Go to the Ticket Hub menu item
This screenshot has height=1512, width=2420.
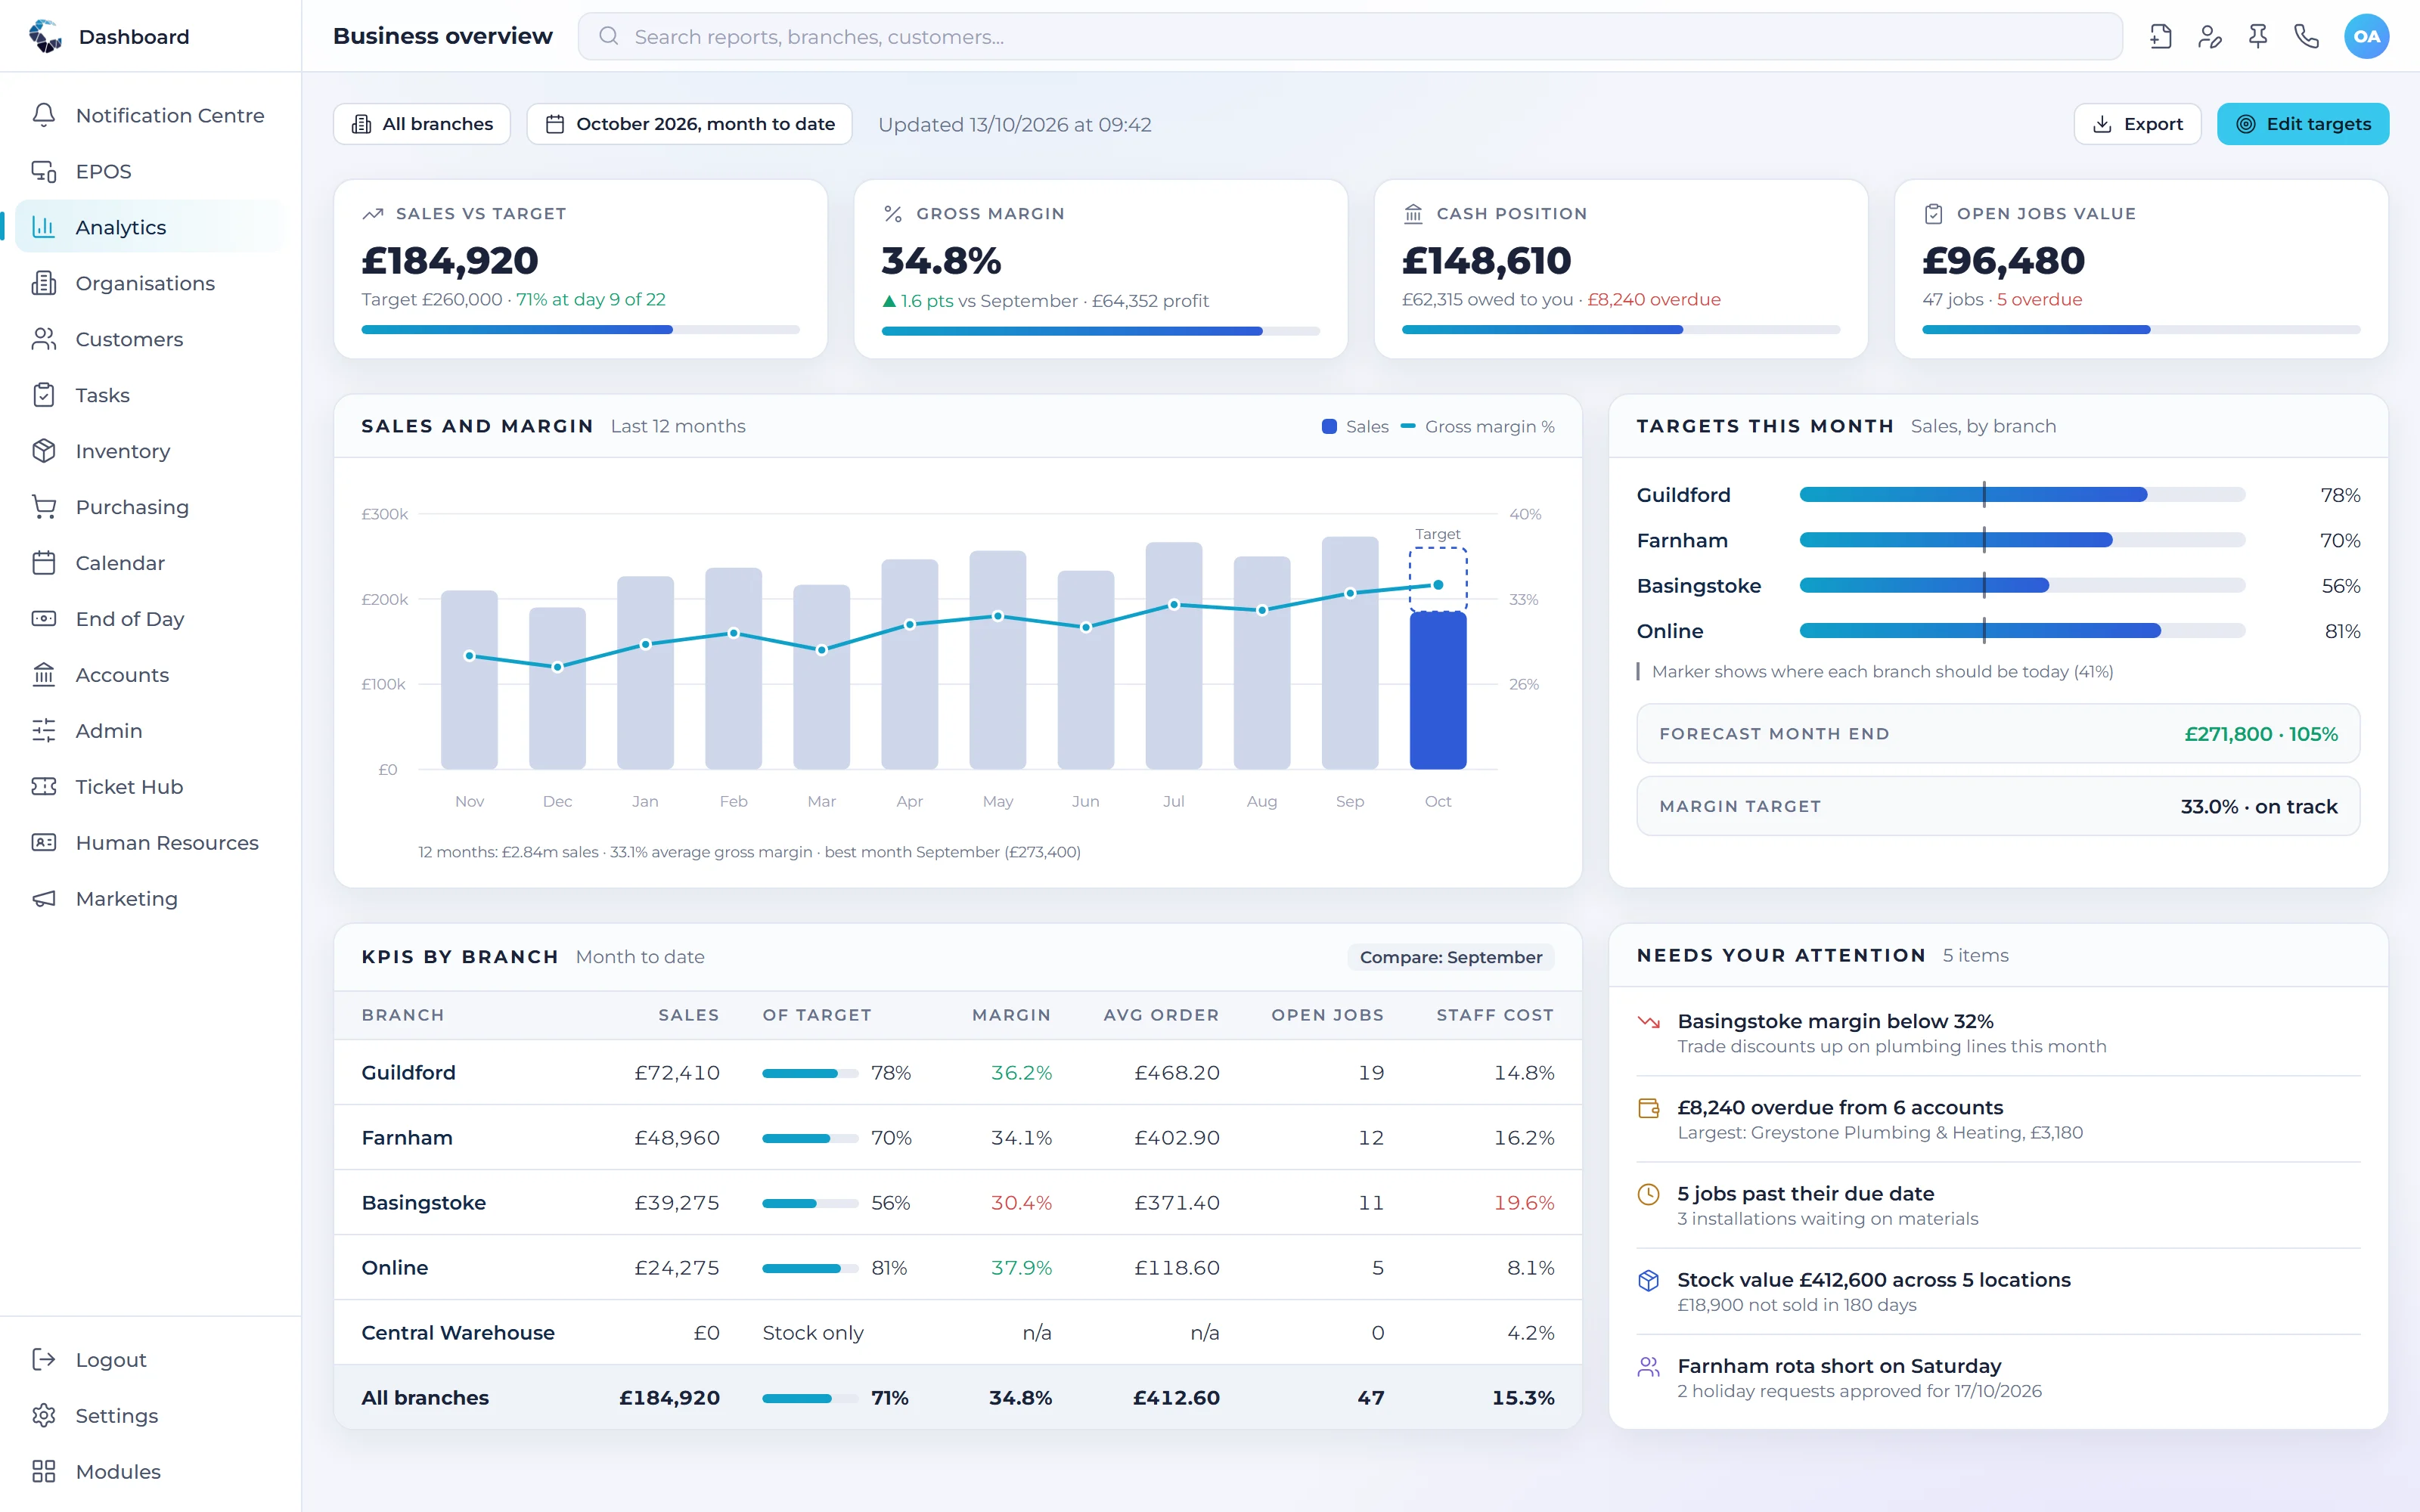point(149,787)
